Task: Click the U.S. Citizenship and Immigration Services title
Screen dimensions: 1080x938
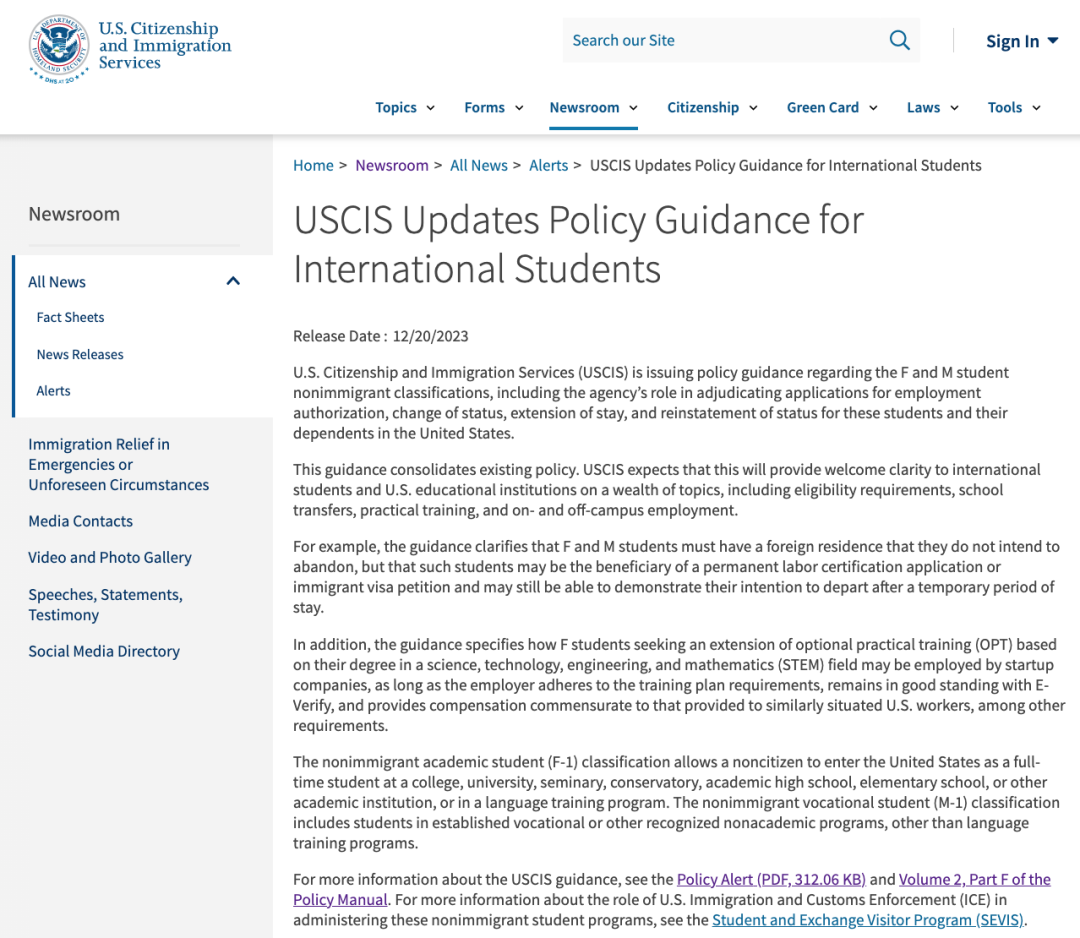Action: click(165, 45)
